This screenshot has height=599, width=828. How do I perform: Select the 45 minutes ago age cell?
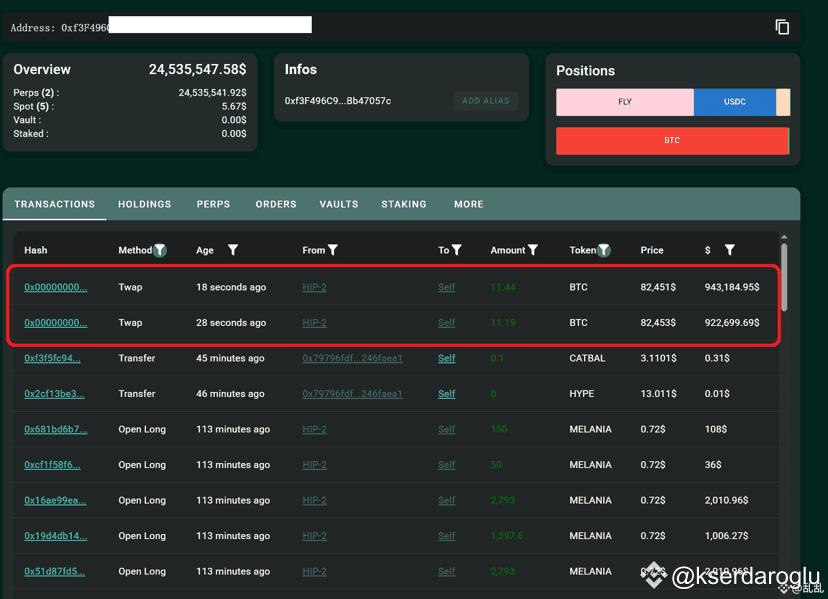[230, 358]
